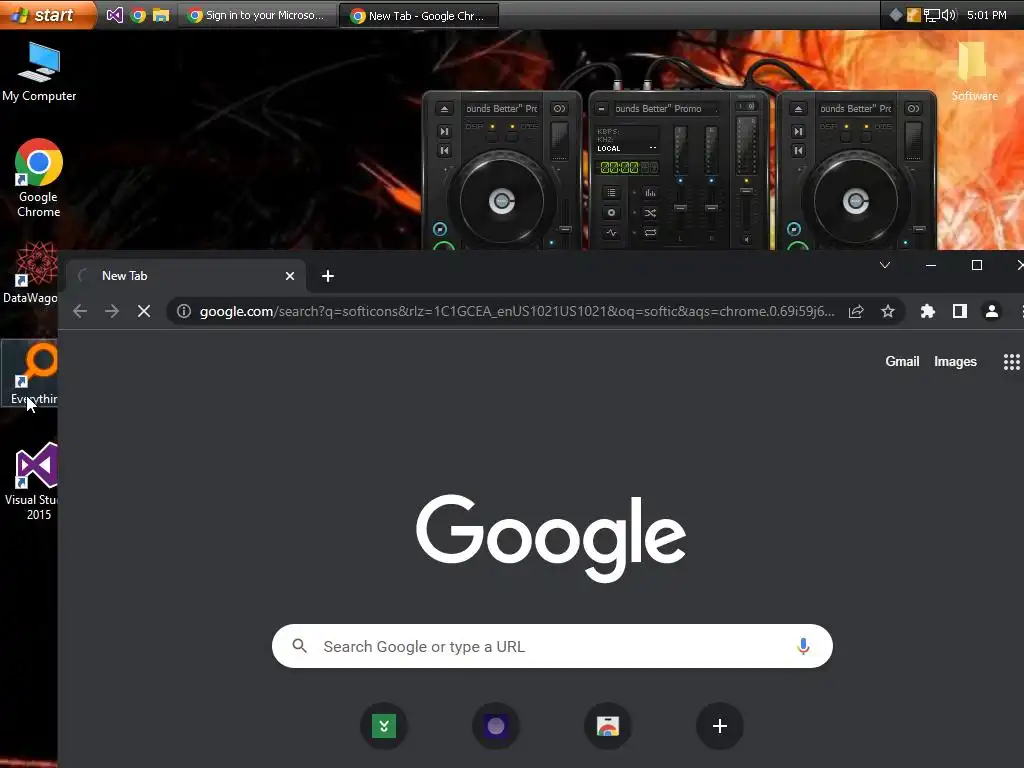Image resolution: width=1024 pixels, height=768 pixels.
Task: Click next track button on right deck
Action: pyautogui.click(x=798, y=131)
